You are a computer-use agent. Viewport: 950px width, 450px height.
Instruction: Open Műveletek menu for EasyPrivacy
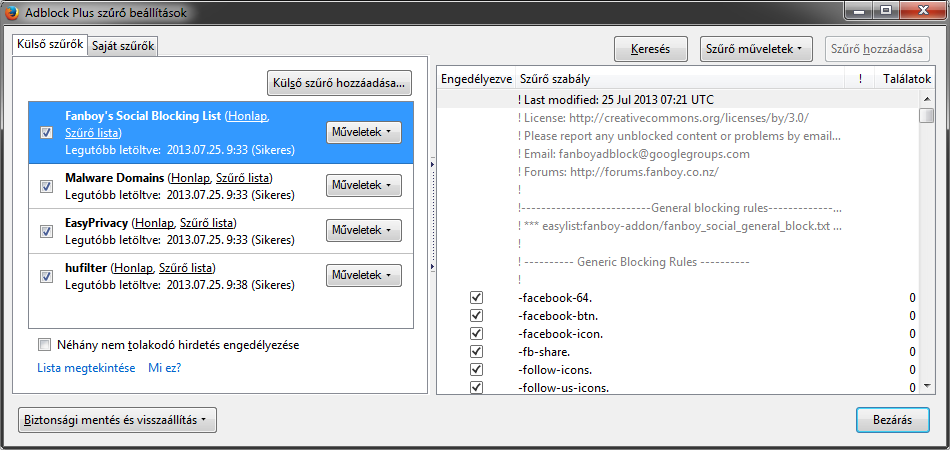[364, 230]
